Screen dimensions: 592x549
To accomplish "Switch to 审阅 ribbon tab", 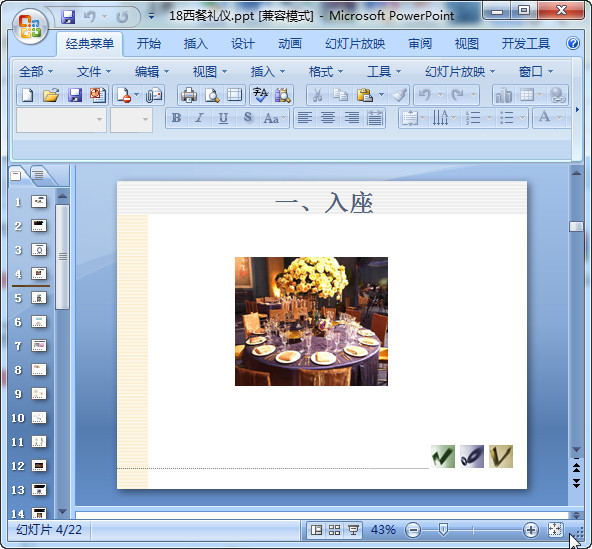I will [420, 43].
